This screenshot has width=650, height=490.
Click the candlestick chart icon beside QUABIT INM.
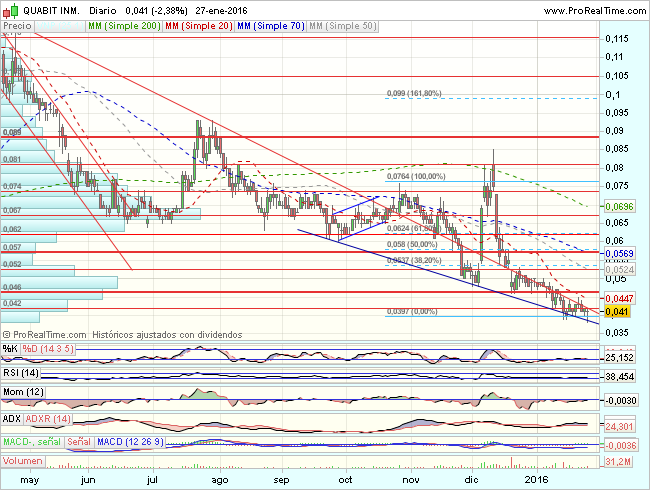(x=10, y=10)
